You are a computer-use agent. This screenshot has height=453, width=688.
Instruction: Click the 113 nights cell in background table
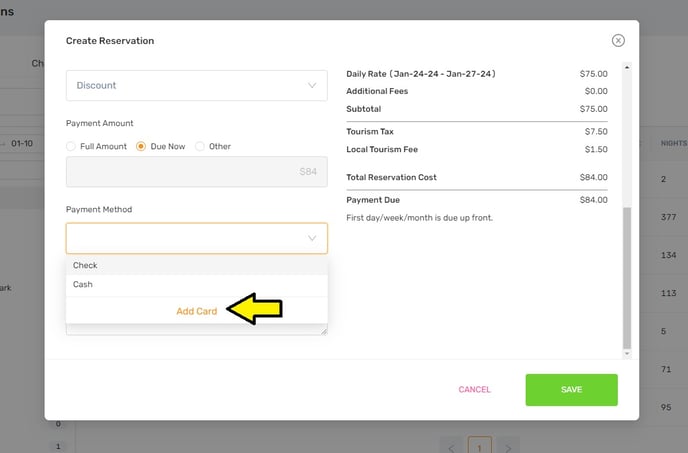click(668, 293)
